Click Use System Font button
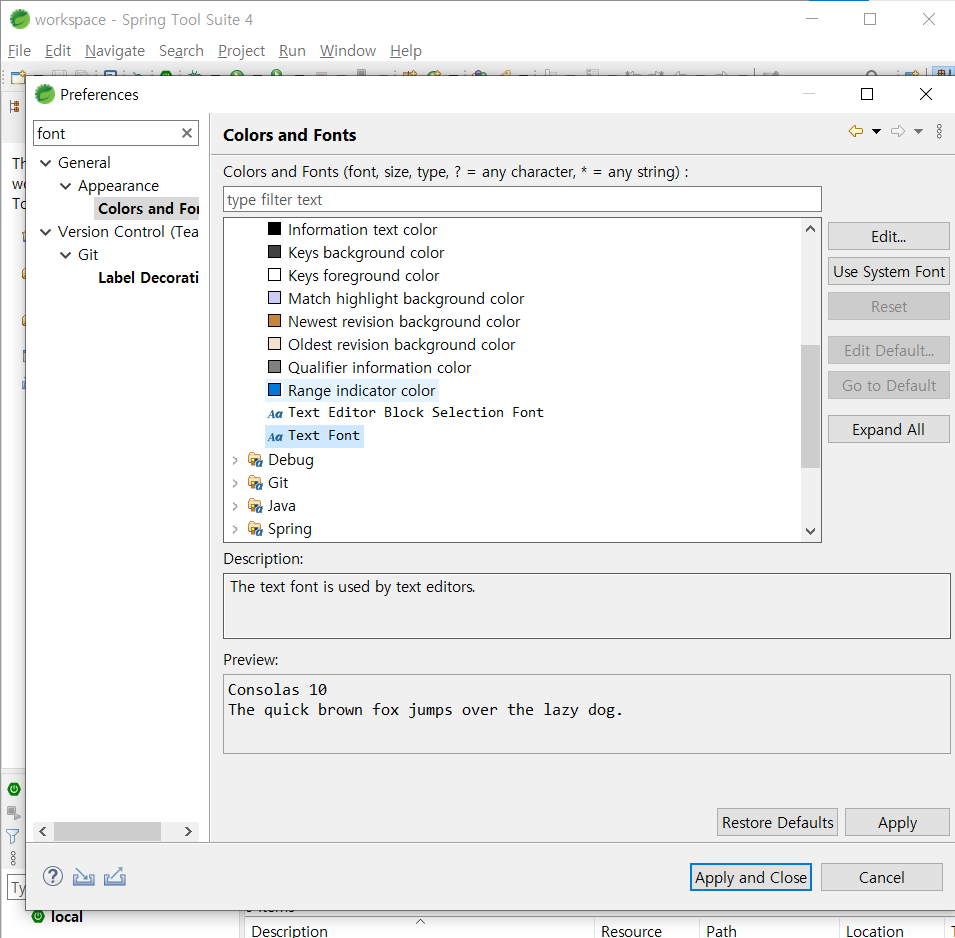This screenshot has width=955, height=938. (888, 272)
